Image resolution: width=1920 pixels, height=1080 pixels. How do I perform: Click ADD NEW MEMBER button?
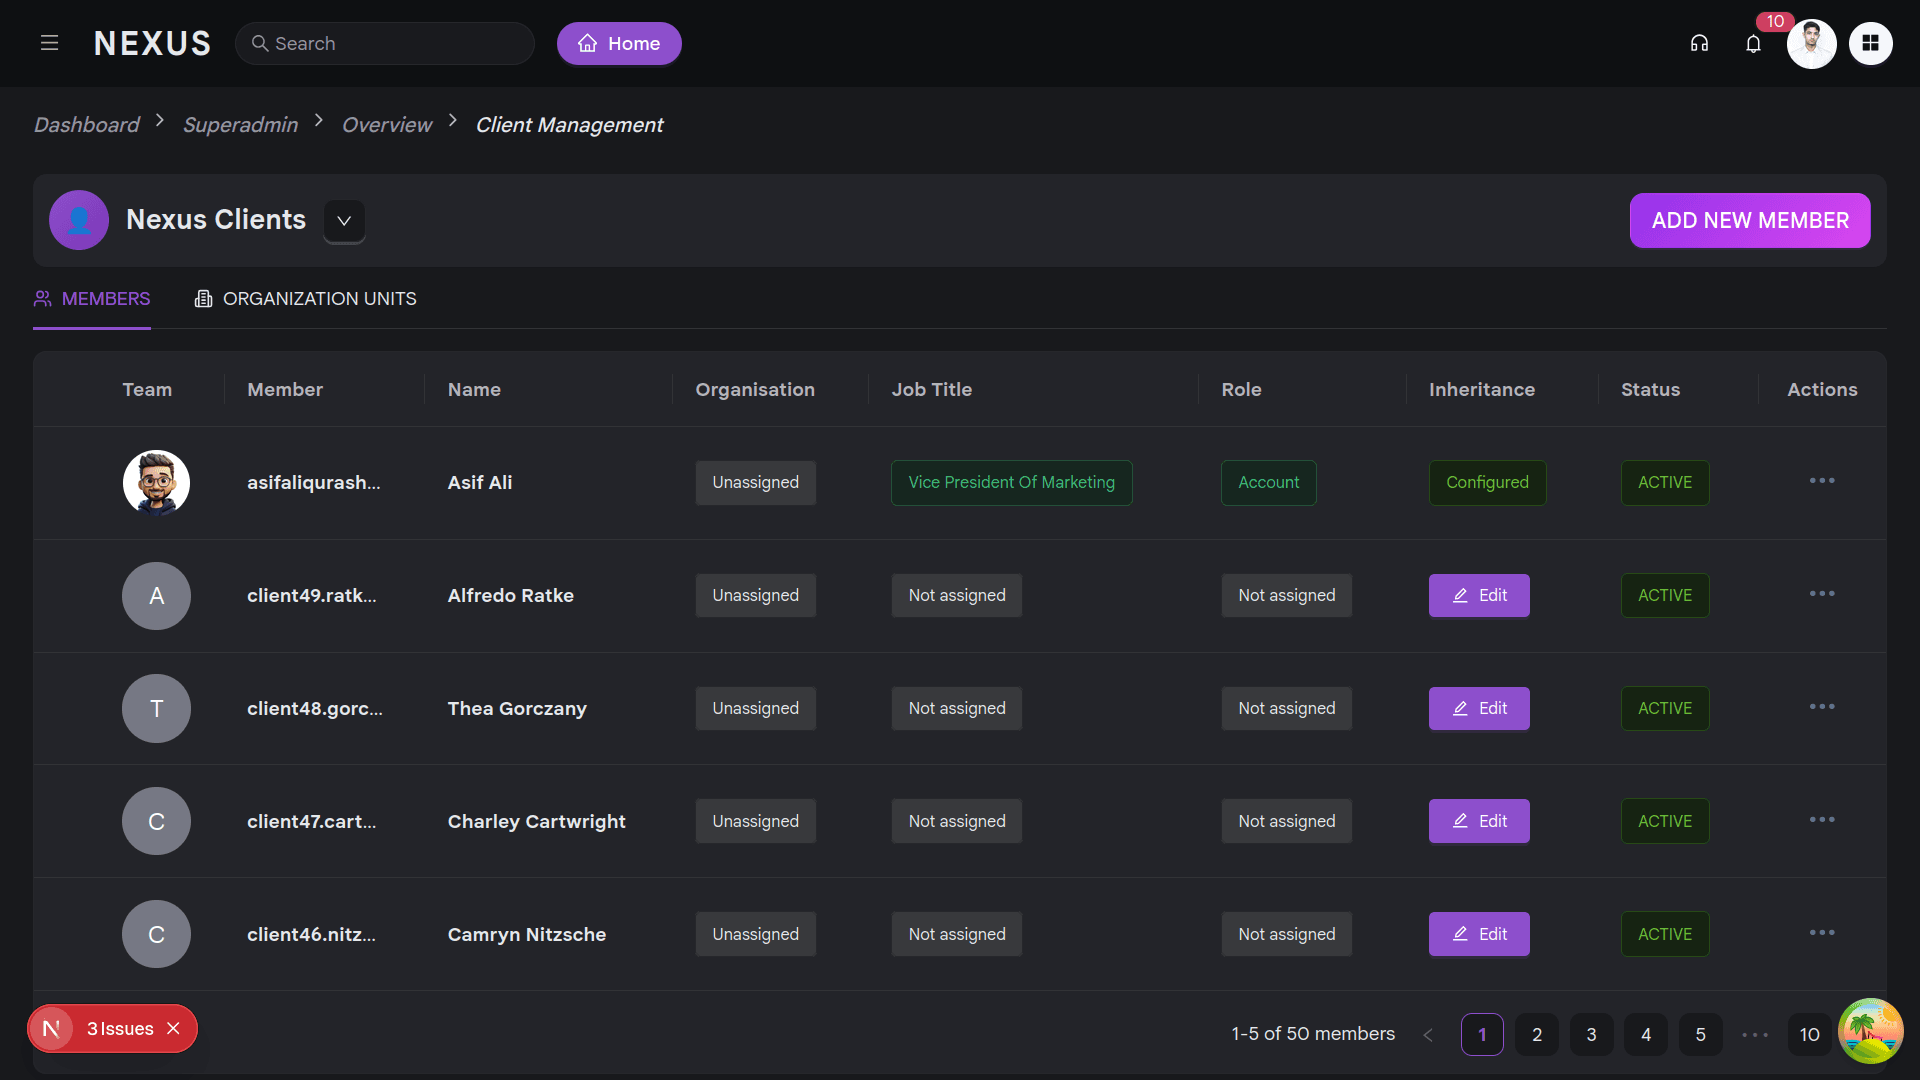pos(1750,220)
